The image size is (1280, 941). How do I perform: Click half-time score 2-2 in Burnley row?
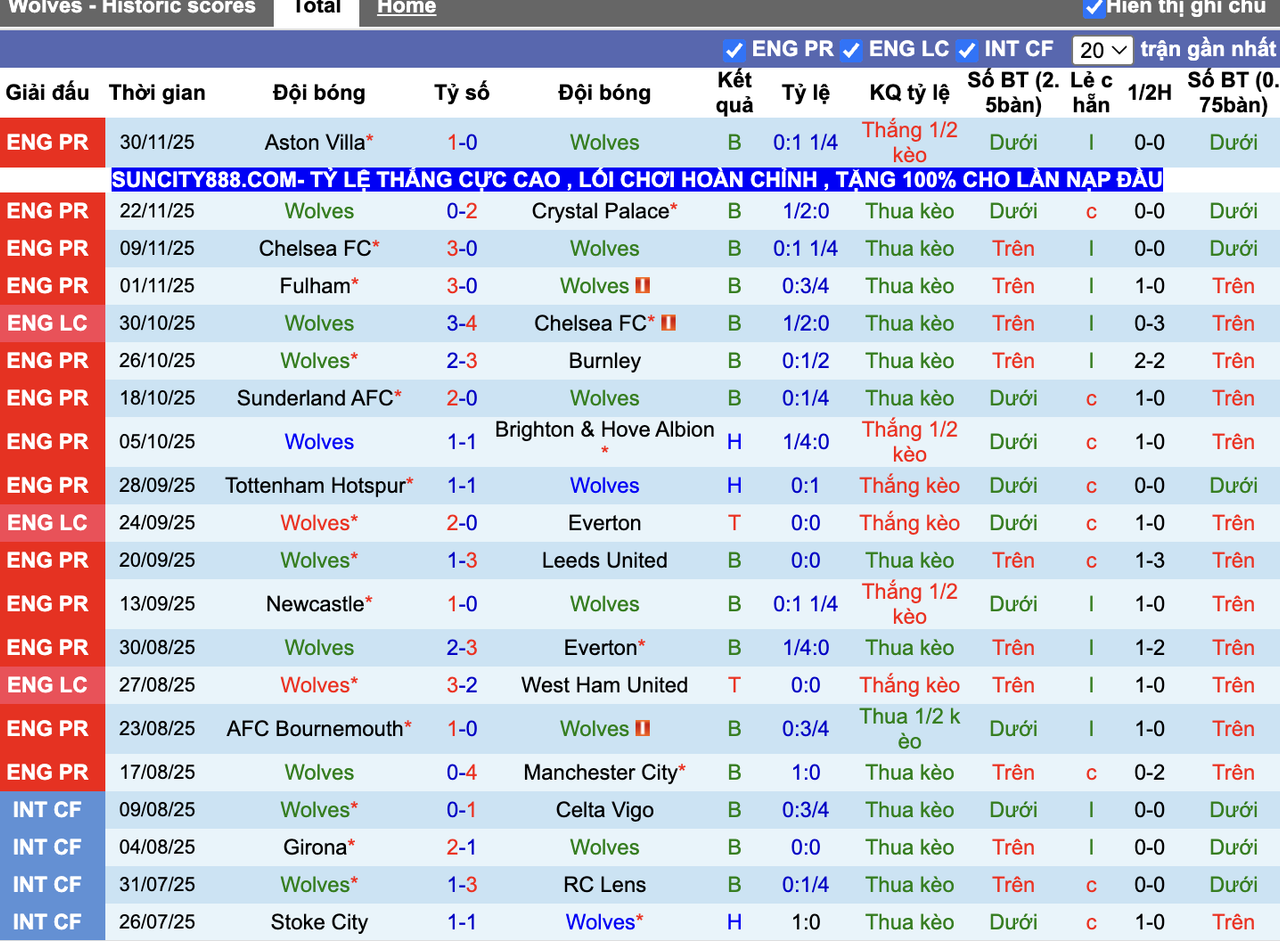1149,361
